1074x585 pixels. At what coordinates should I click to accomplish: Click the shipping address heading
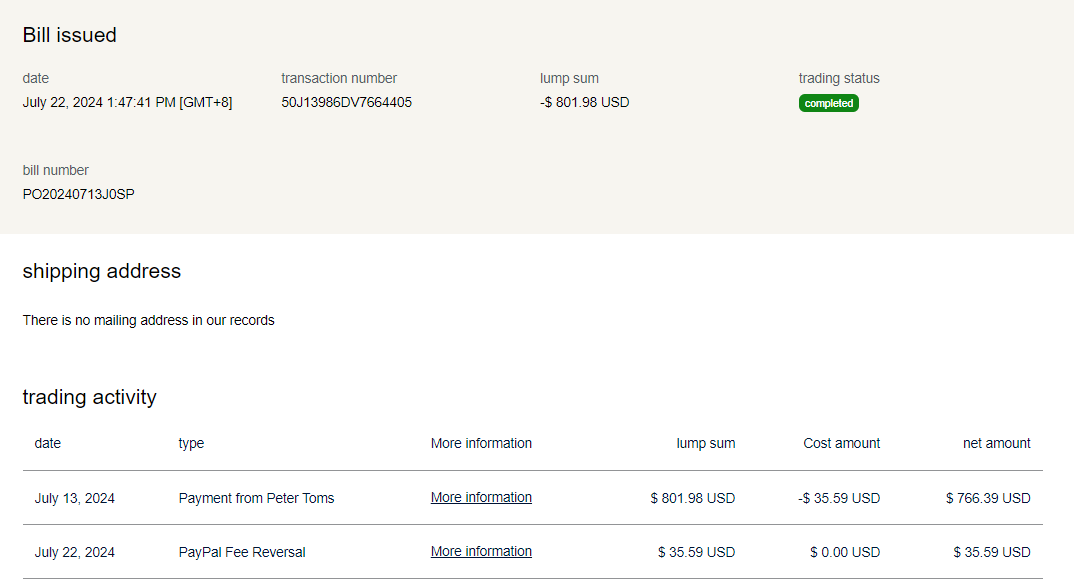coord(101,271)
